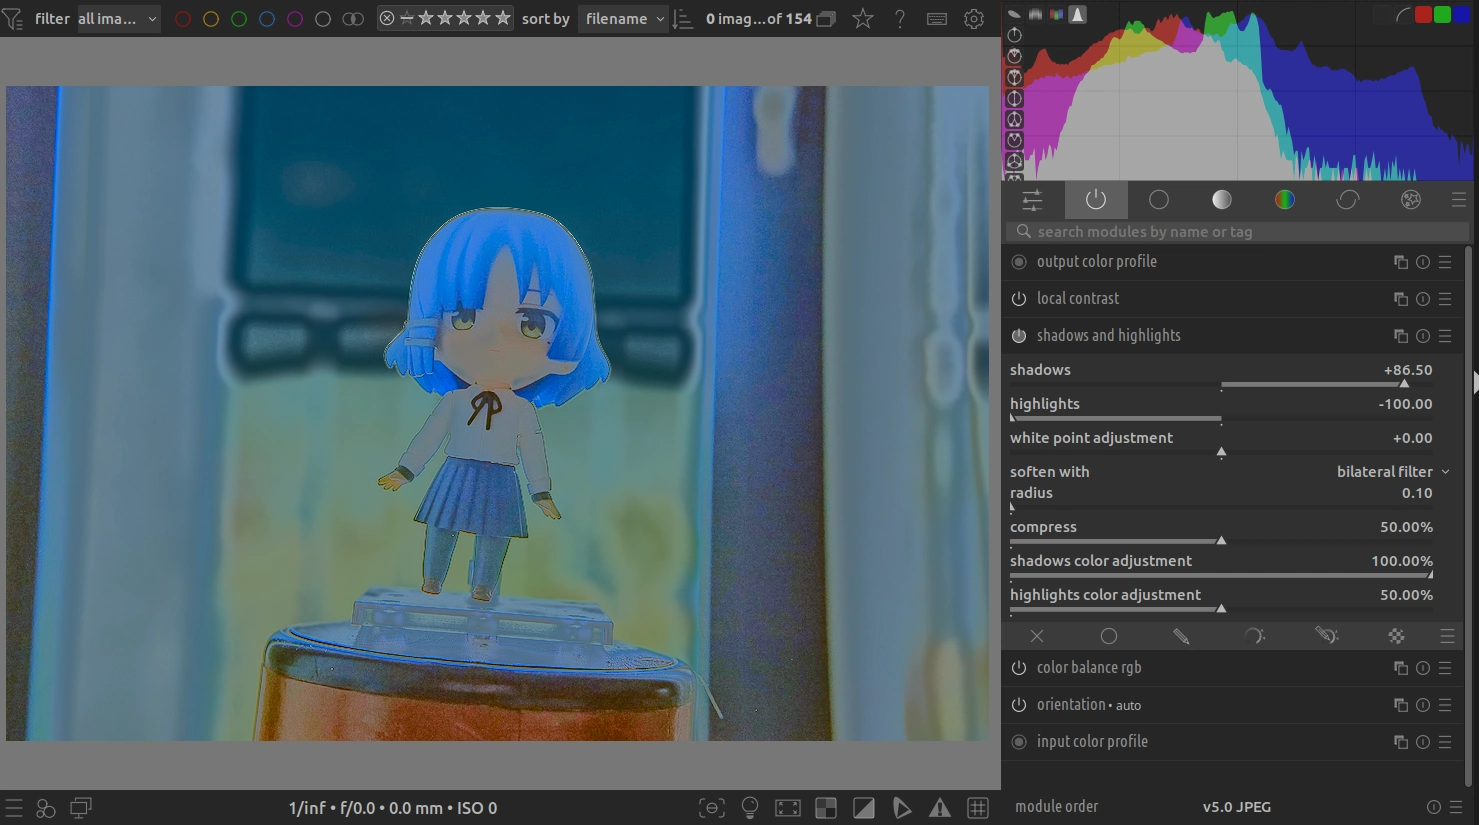
Task: Filter by green color label
Action: 239,19
